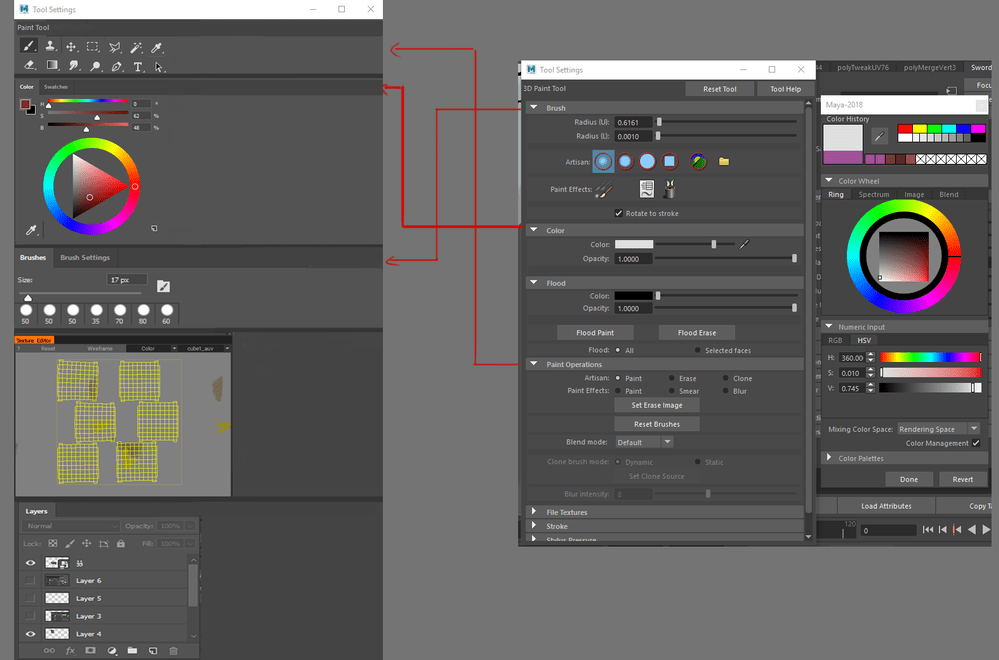Click the eyedropper below the color wheel
The image size is (999, 660).
(x=31, y=230)
